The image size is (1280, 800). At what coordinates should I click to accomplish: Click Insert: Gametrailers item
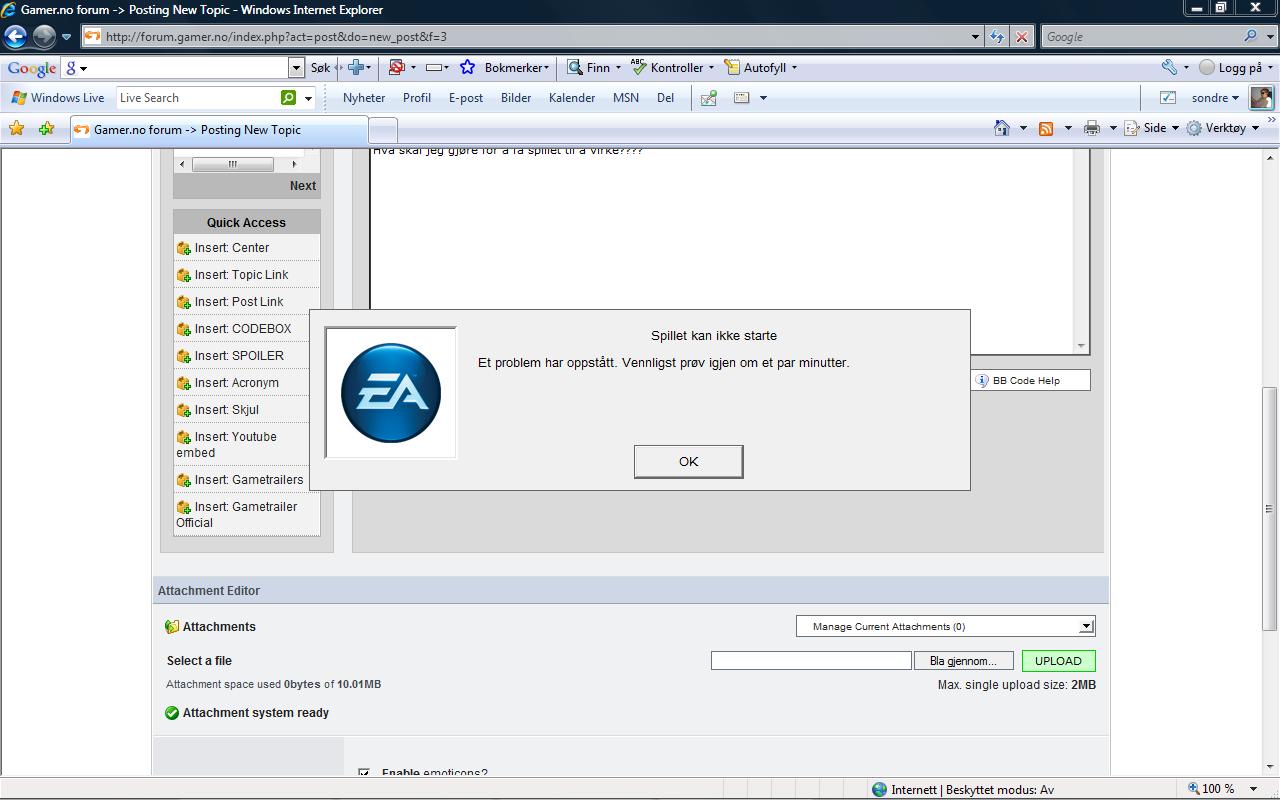(247, 480)
